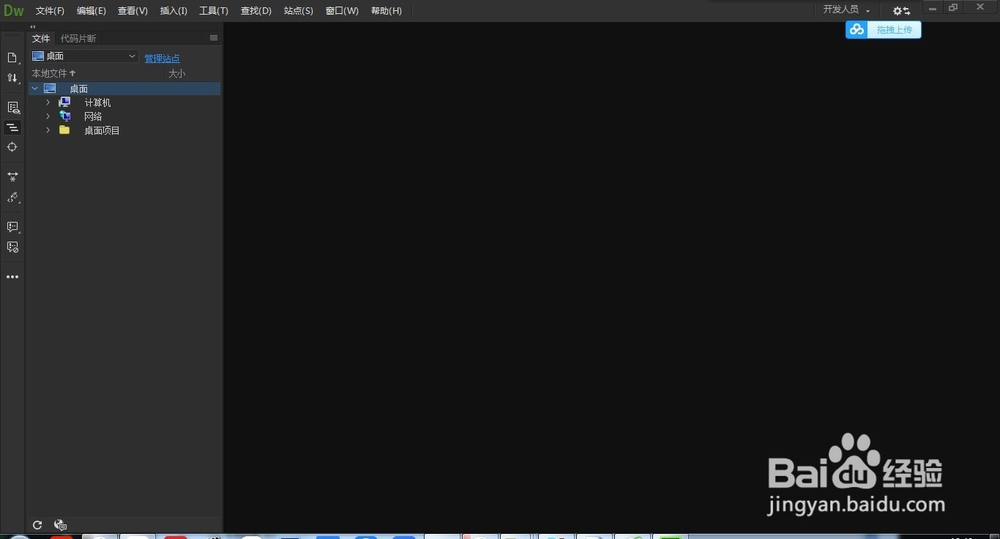Select the 桌面 root row label
The height and width of the screenshot is (539, 1000).
click(79, 89)
